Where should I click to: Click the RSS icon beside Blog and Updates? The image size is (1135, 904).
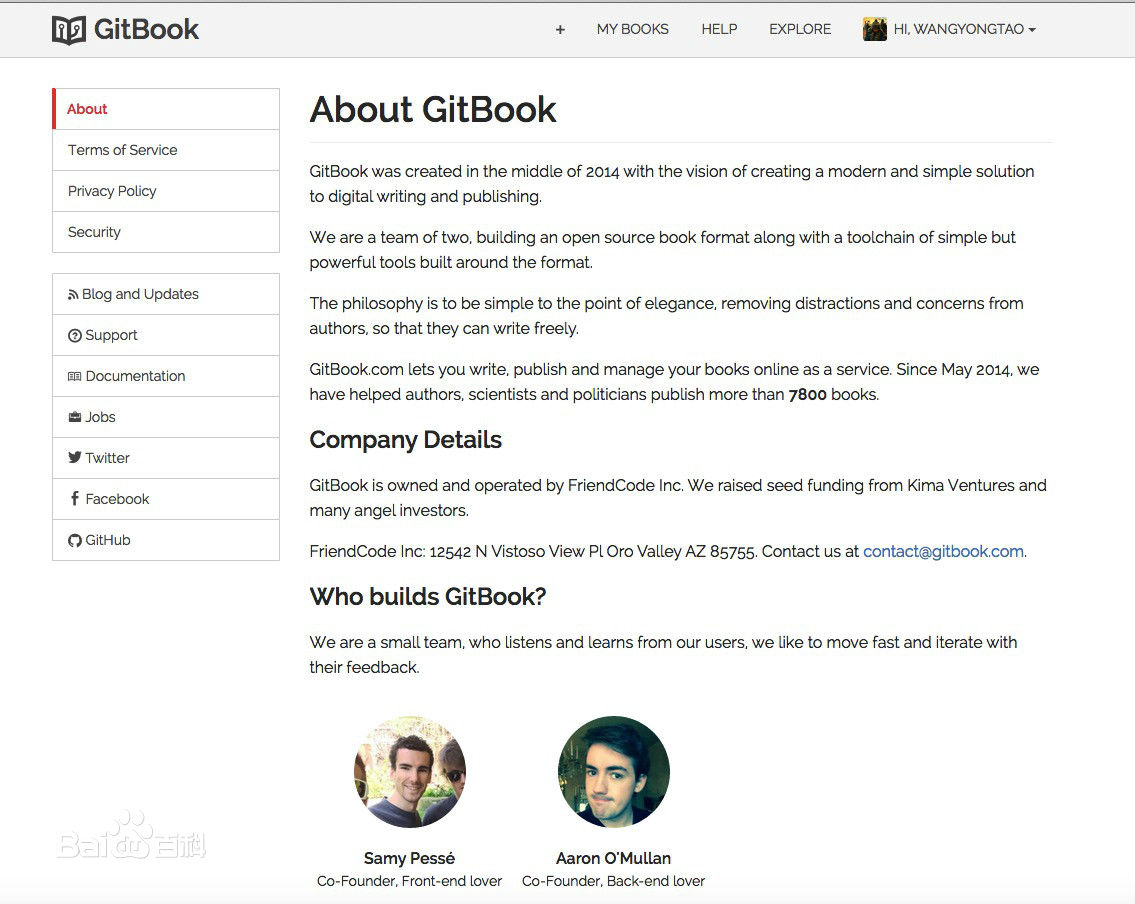pyautogui.click(x=73, y=295)
